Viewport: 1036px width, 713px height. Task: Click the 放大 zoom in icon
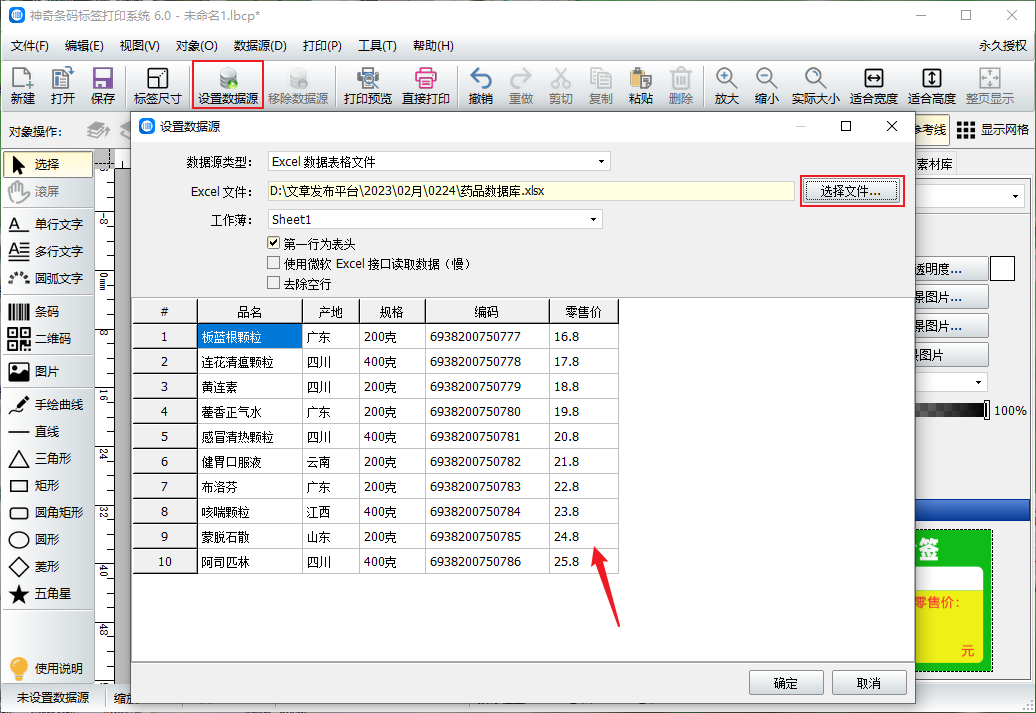click(726, 86)
